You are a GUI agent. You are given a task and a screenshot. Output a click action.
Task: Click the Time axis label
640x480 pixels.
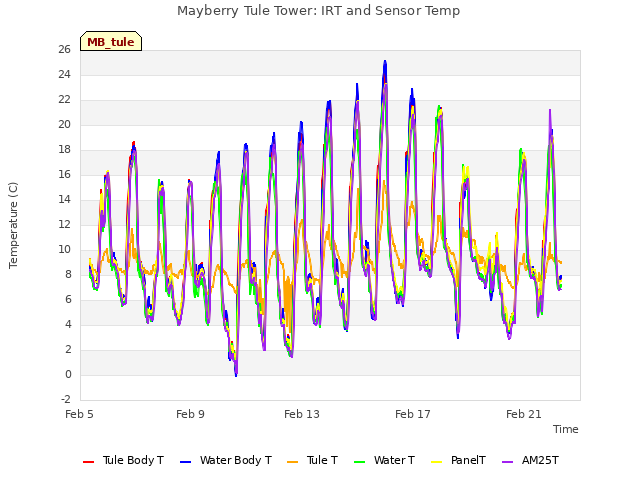pos(566,429)
